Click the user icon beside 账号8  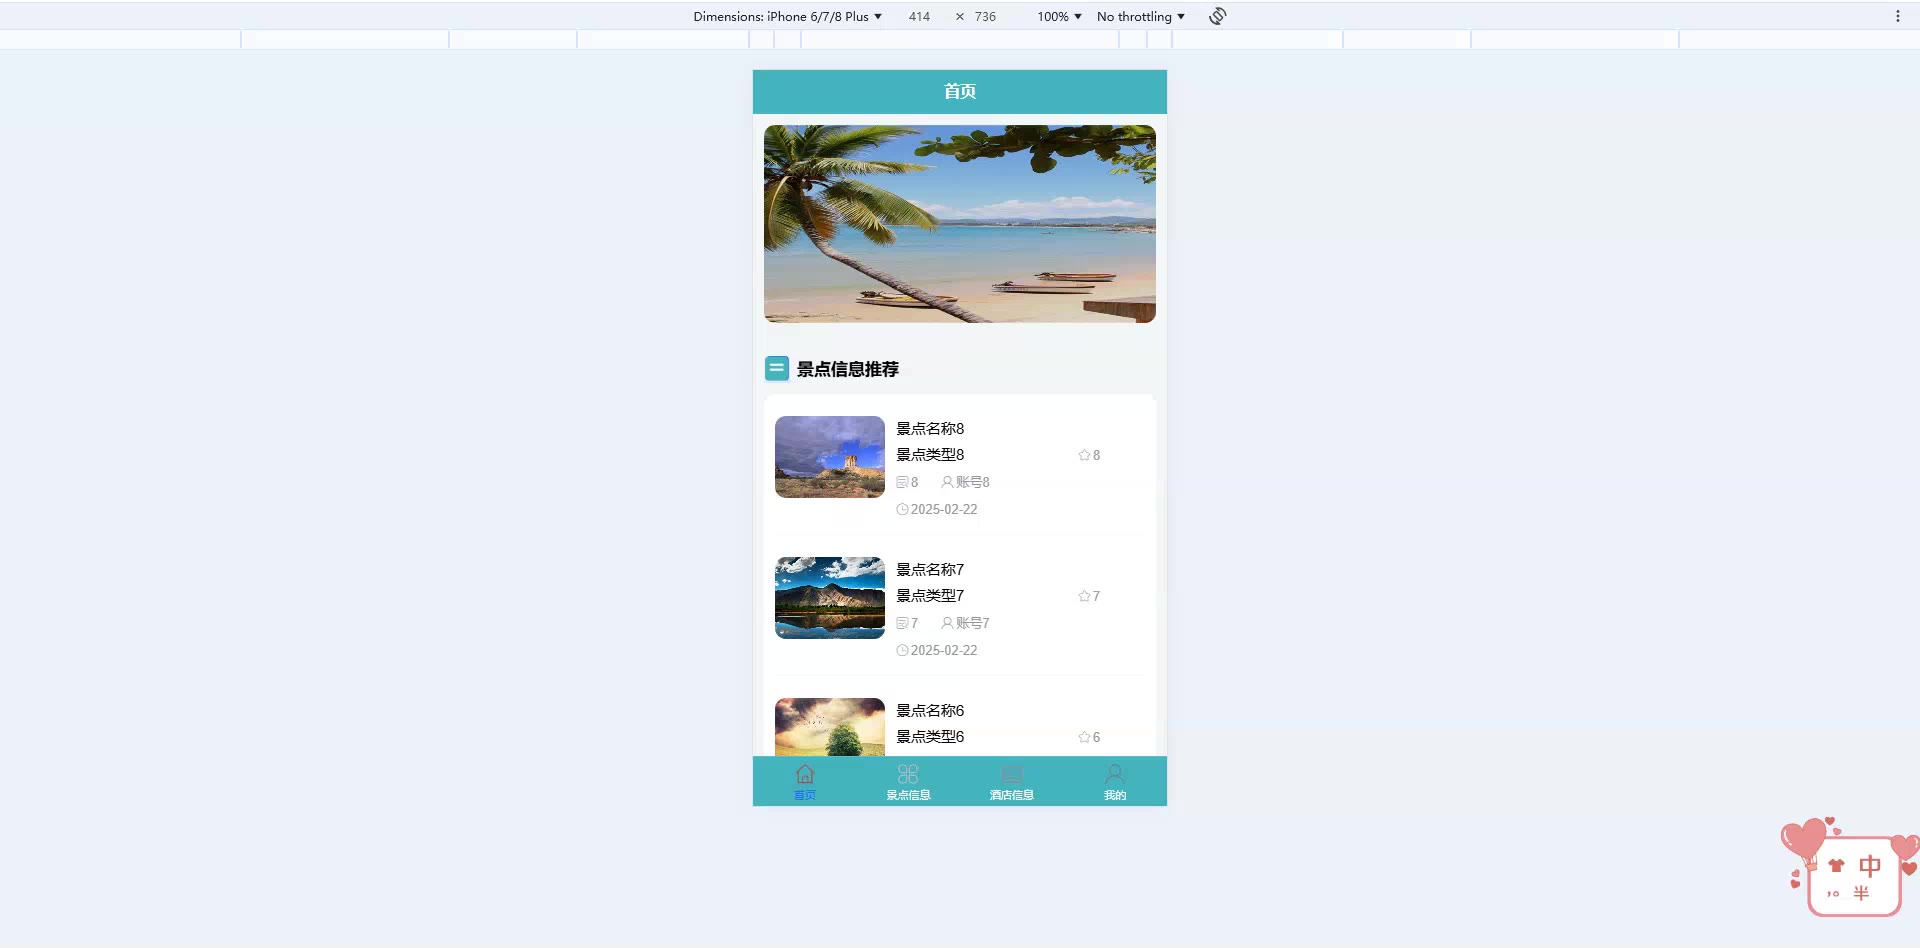[947, 482]
